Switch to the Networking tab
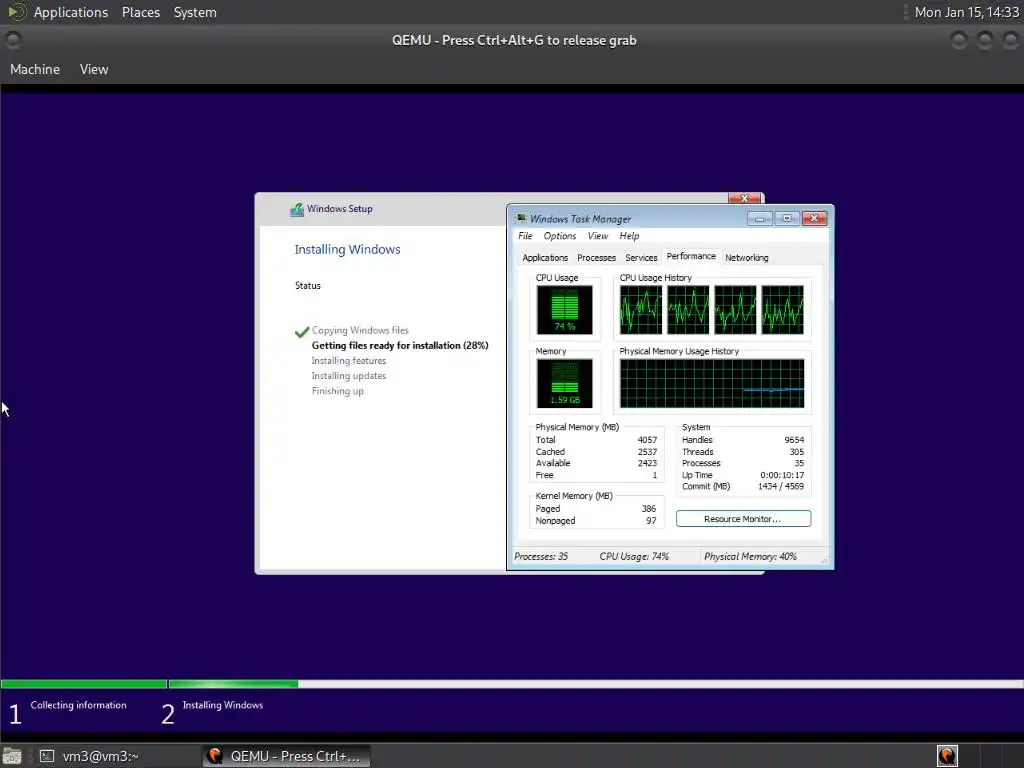This screenshot has width=1024, height=768. 746,258
